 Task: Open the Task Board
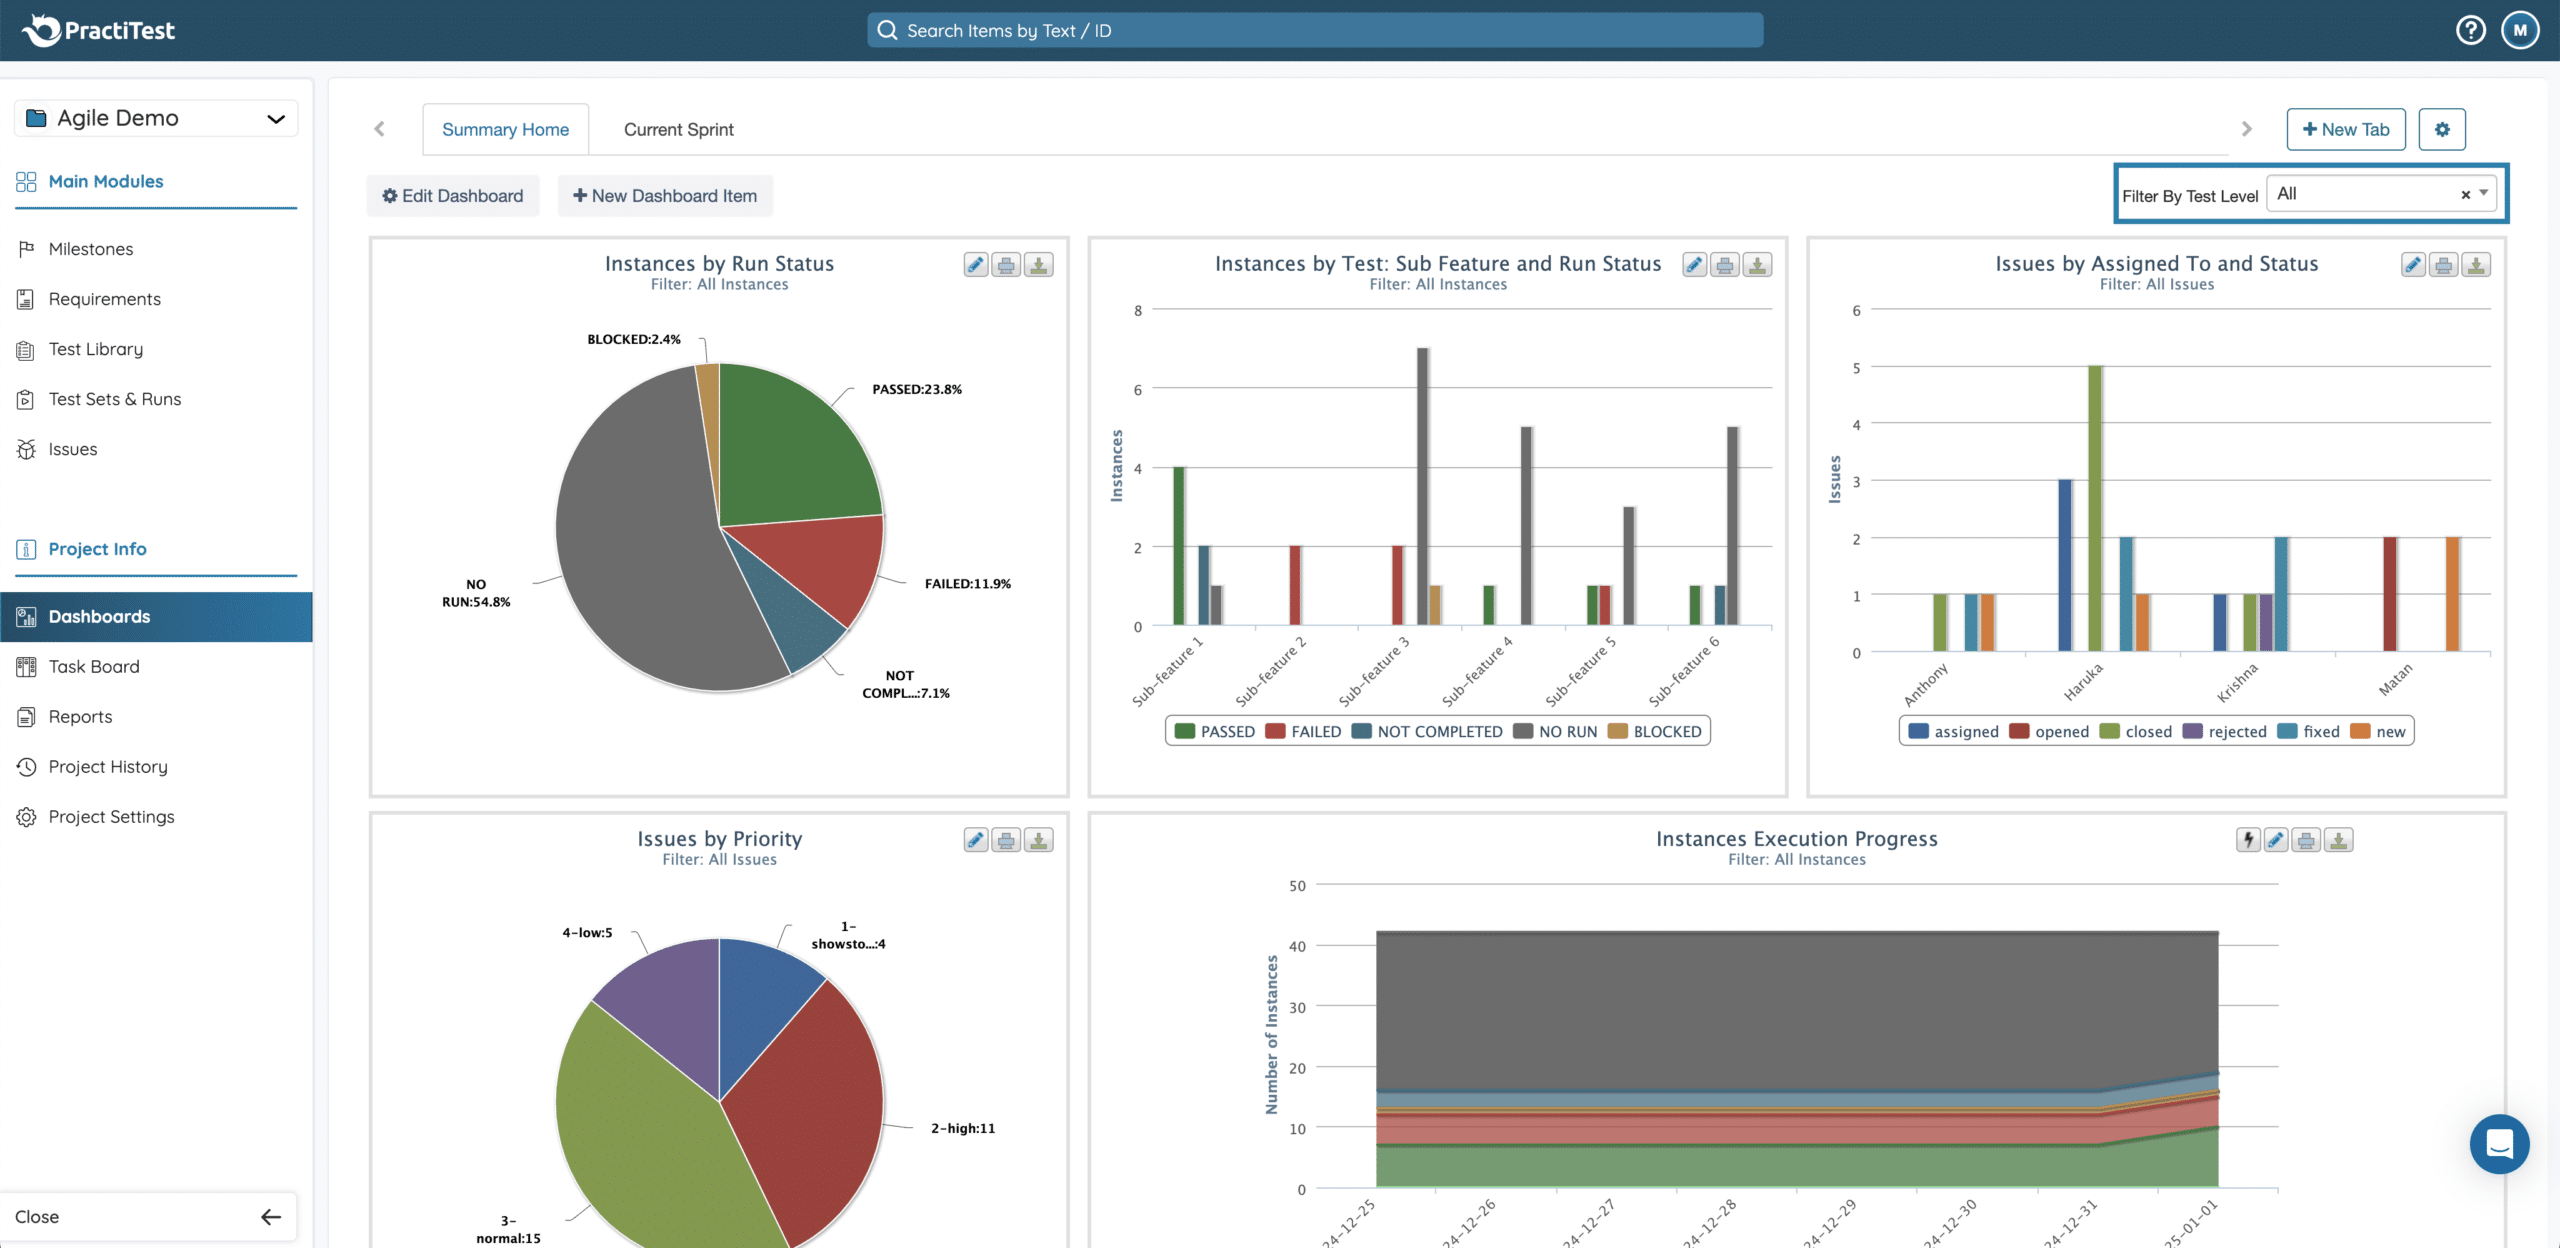point(156,667)
